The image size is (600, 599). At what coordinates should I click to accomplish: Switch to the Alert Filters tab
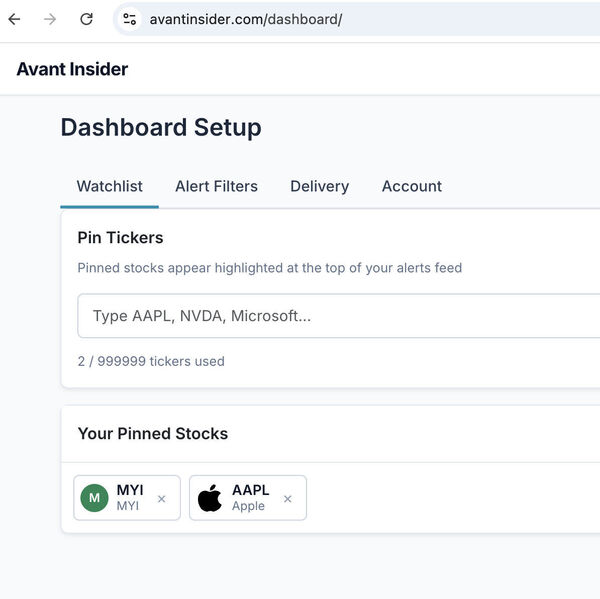tap(216, 186)
